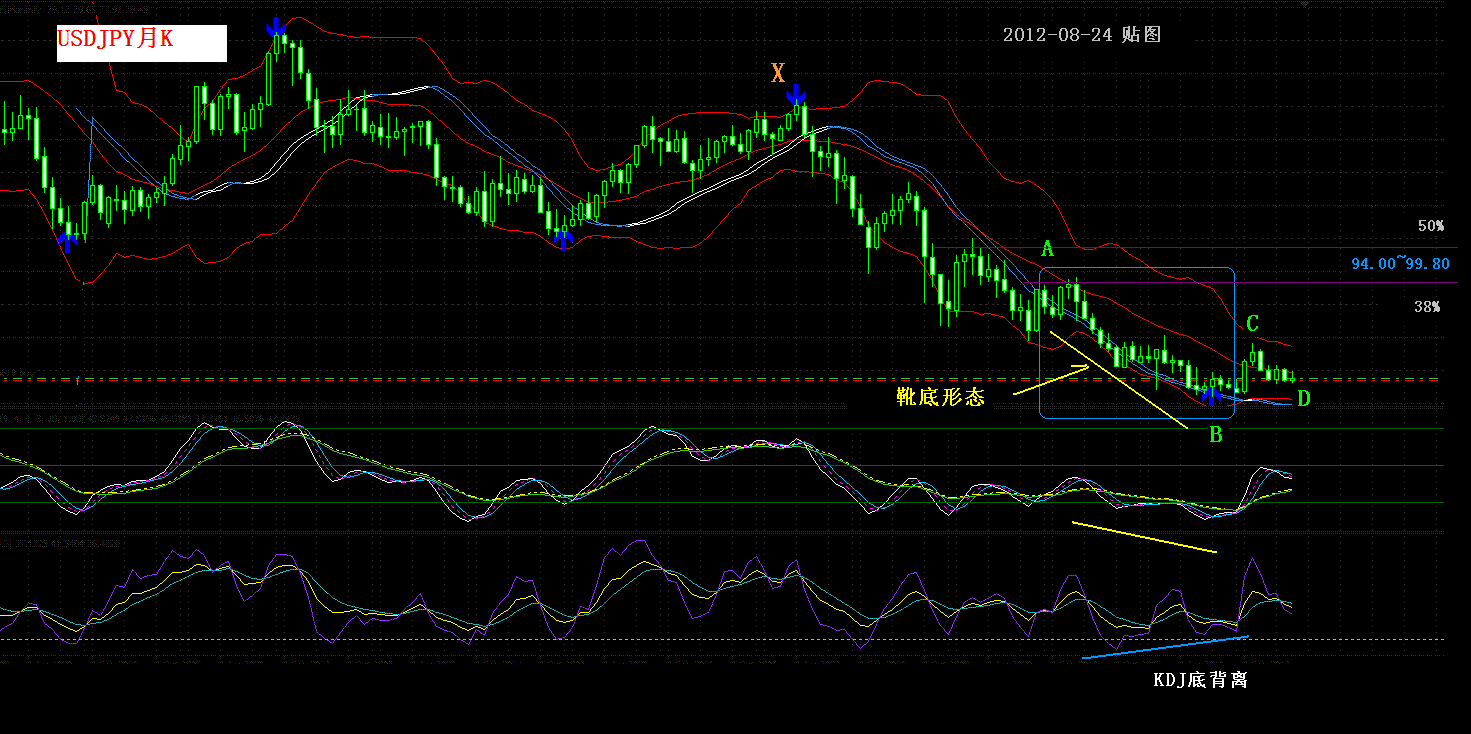Click the orange X wave marker label
This screenshot has height=734, width=1471.
(x=778, y=72)
